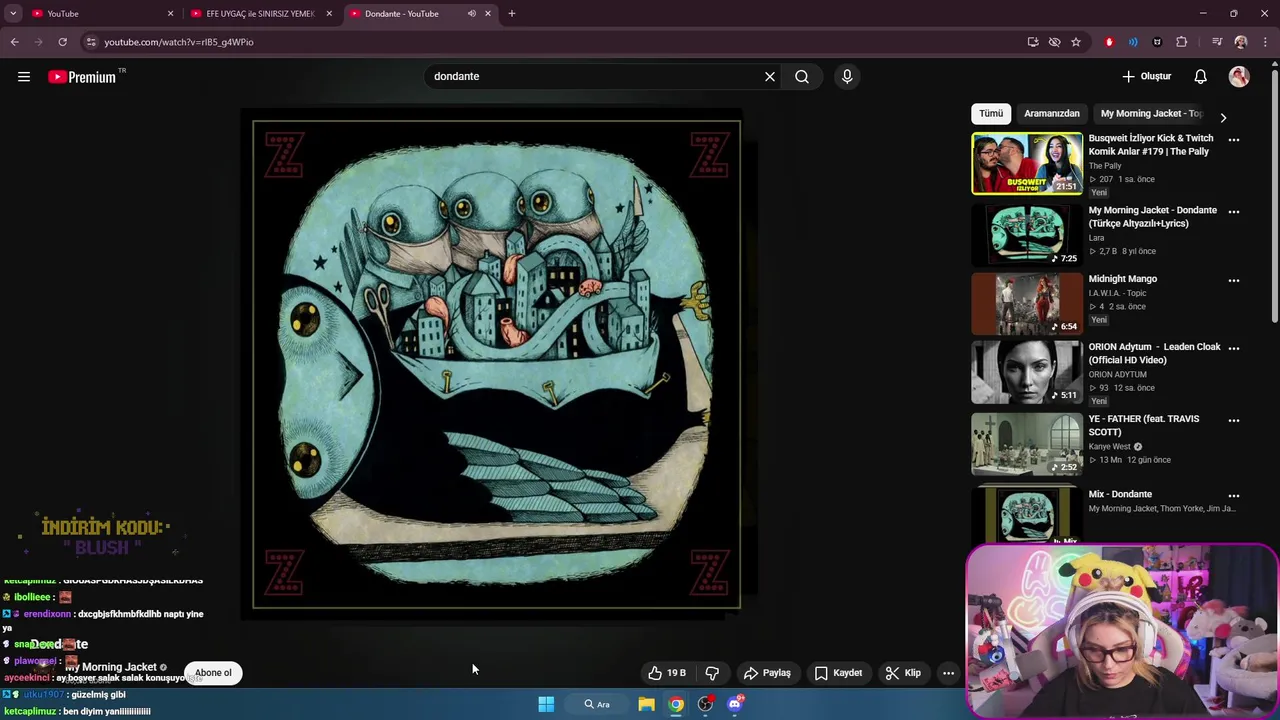Click the Oluştur create button

pyautogui.click(x=1146, y=77)
